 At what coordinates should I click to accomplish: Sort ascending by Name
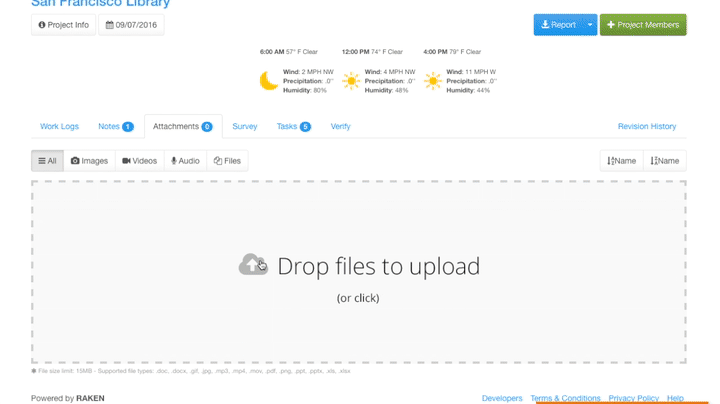click(621, 161)
